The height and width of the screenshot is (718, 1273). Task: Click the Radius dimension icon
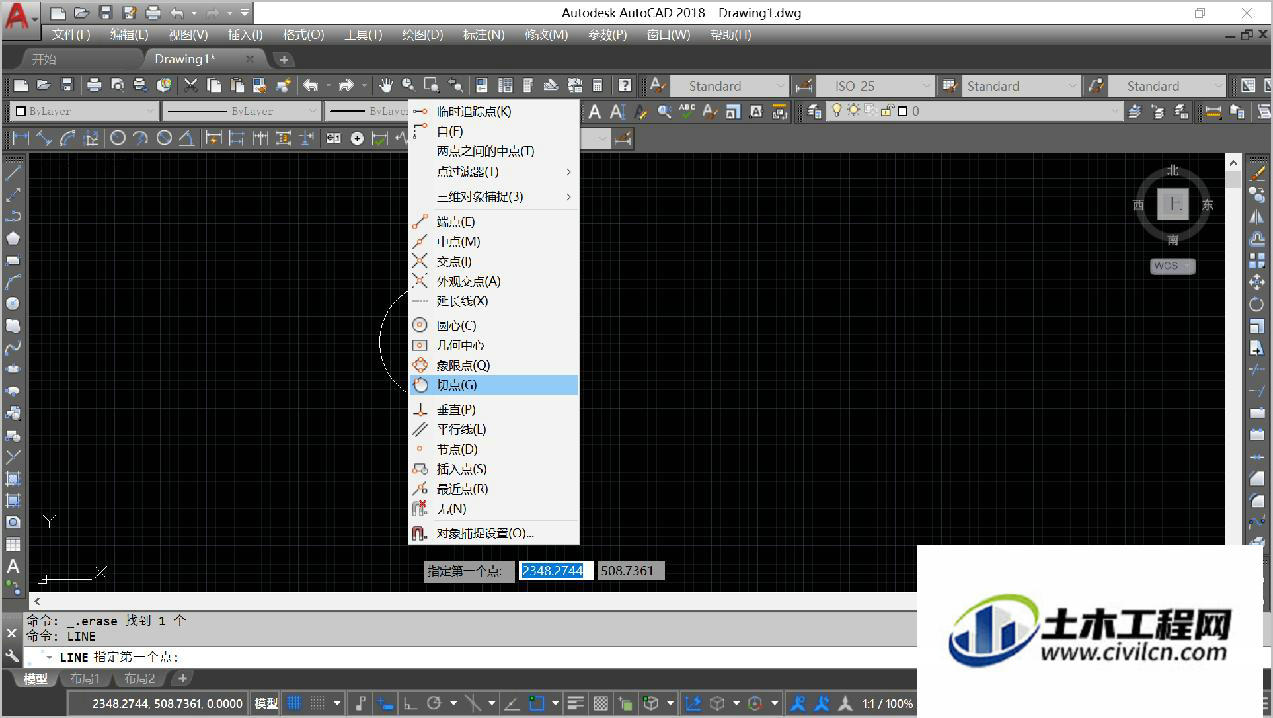pyautogui.click(x=118, y=138)
